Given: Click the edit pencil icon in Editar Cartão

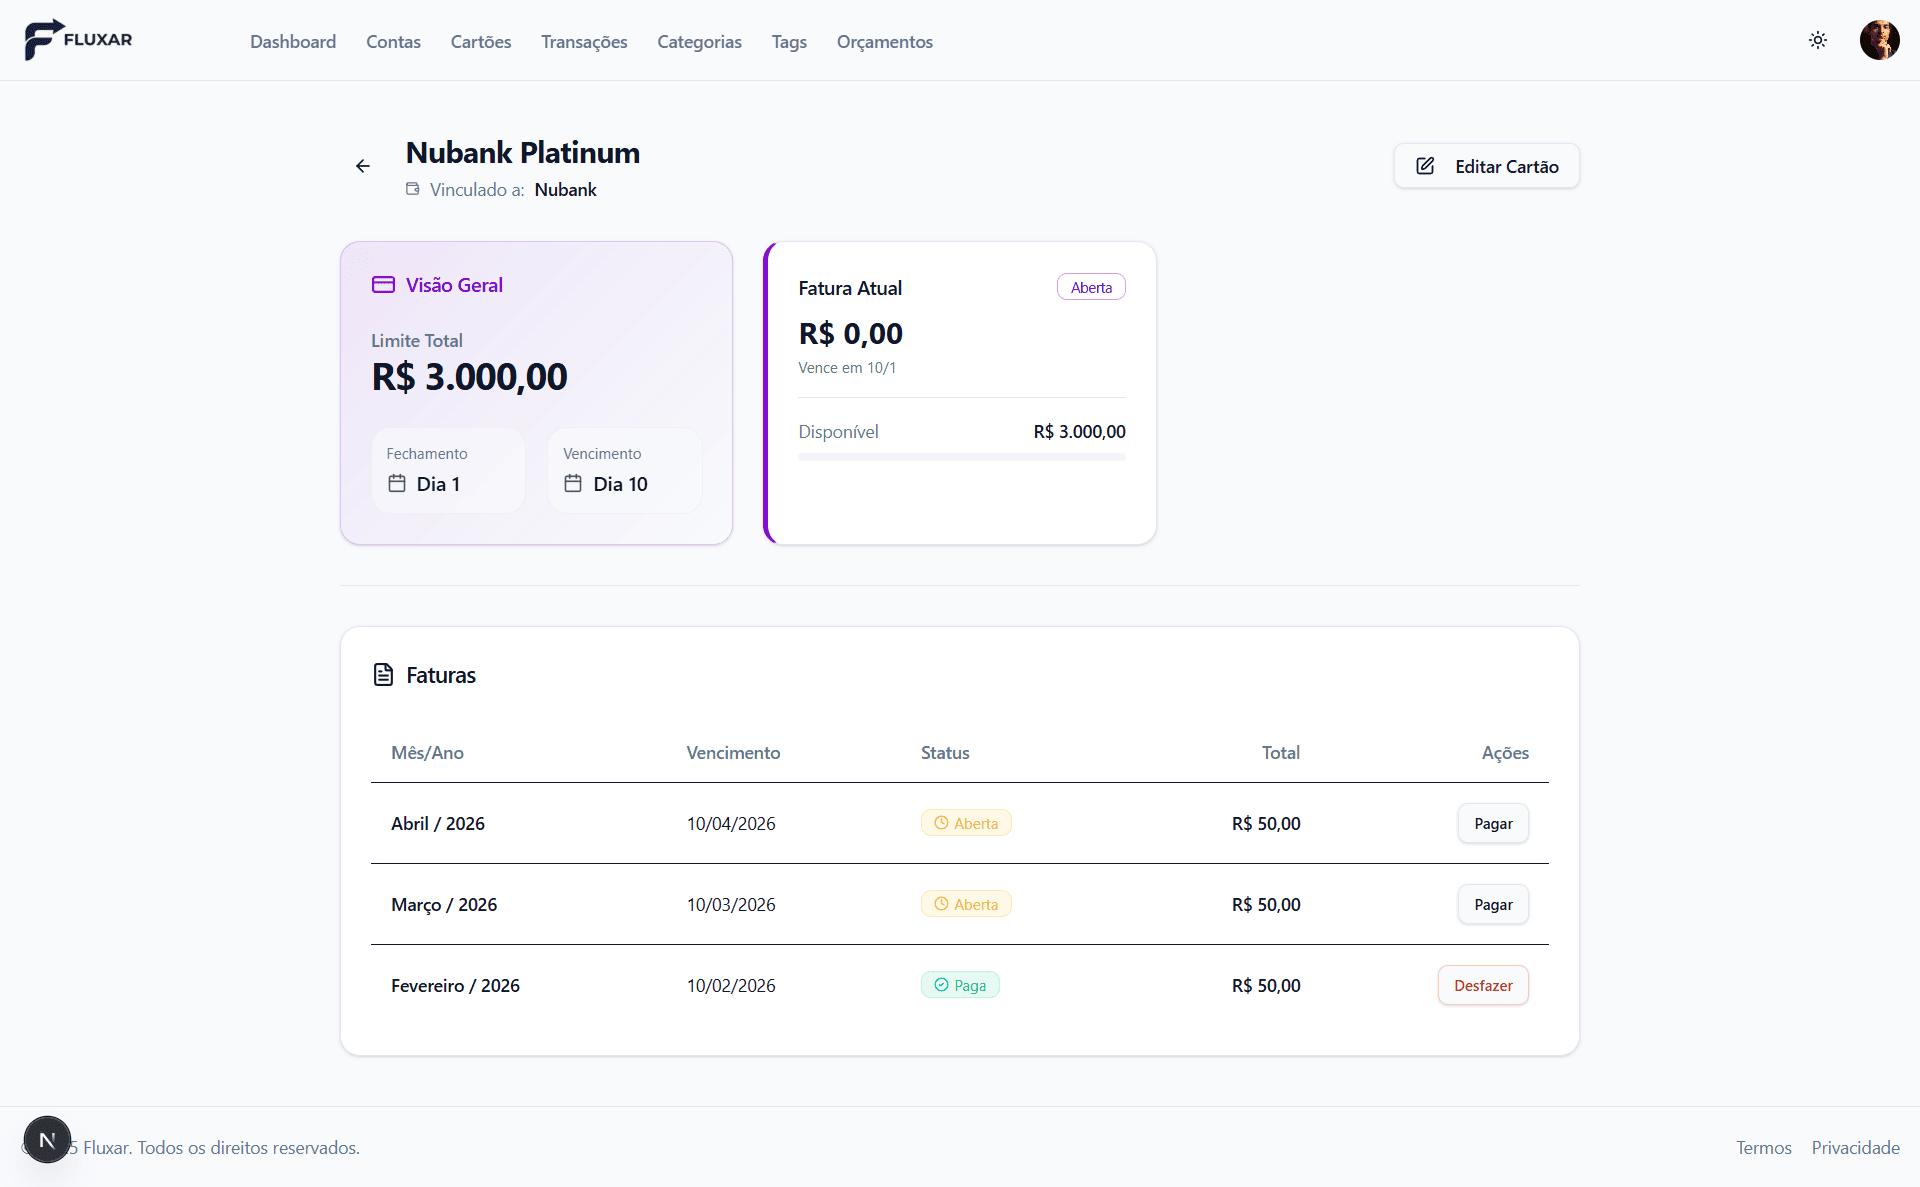Looking at the screenshot, I should pyautogui.click(x=1425, y=166).
